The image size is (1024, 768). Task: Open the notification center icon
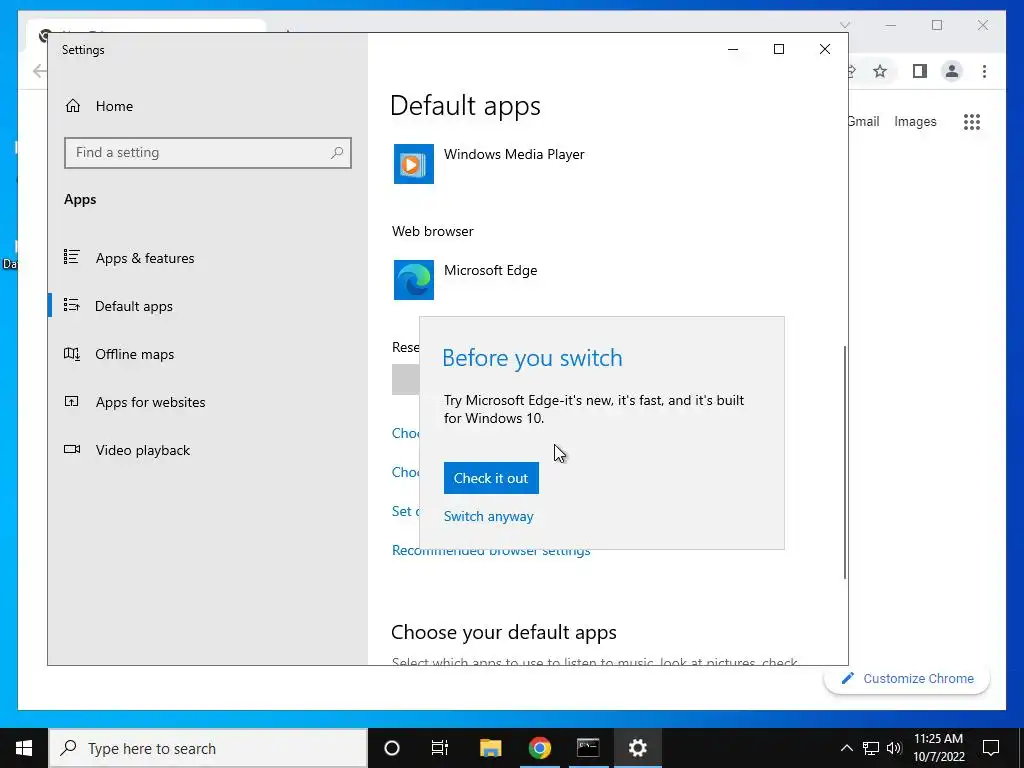pyautogui.click(x=991, y=748)
